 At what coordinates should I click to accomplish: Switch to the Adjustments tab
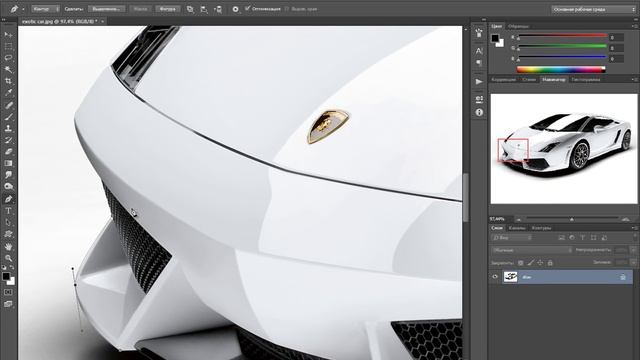(x=504, y=80)
